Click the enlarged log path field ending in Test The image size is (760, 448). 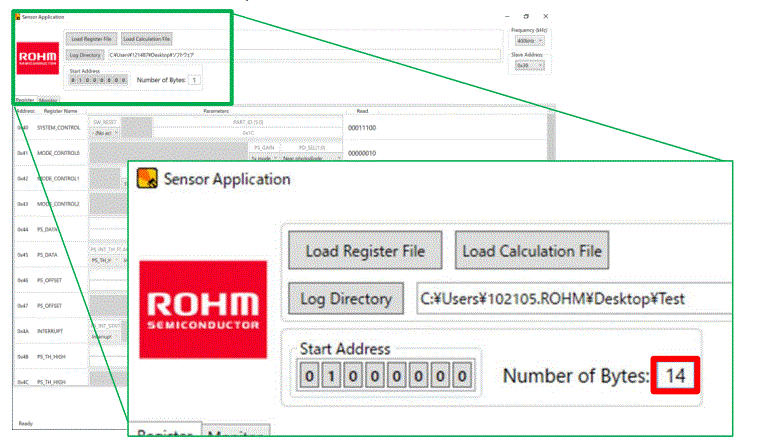point(574,299)
